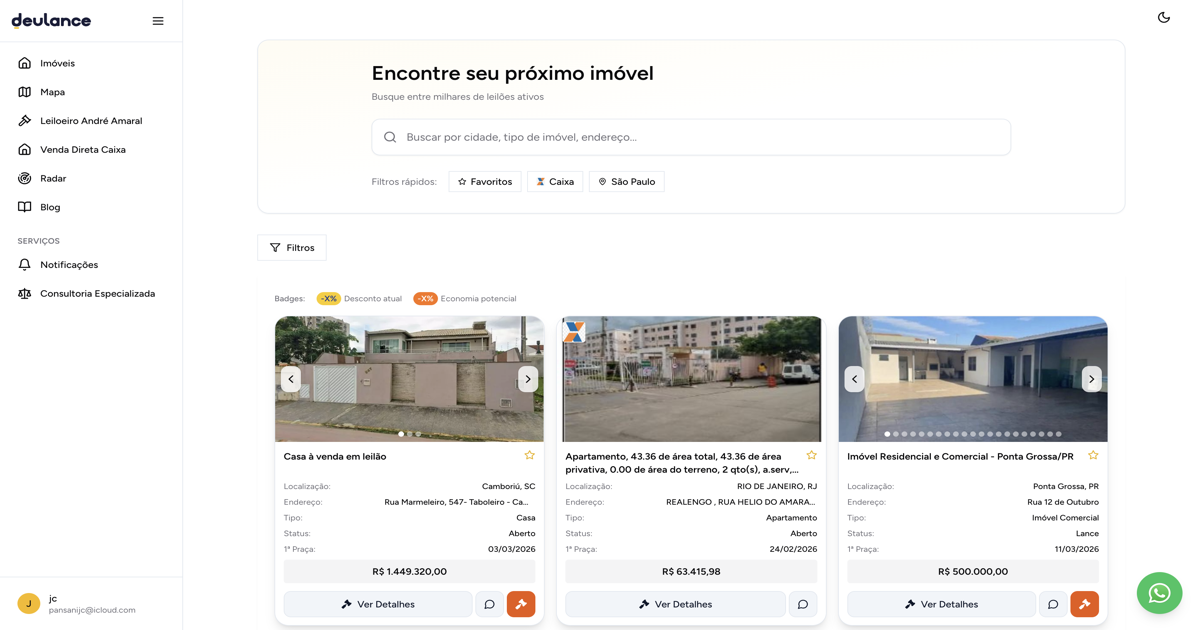This screenshot has height=630, width=1200.
Task: Show next photo of Ponta Grossa property
Action: [1092, 379]
